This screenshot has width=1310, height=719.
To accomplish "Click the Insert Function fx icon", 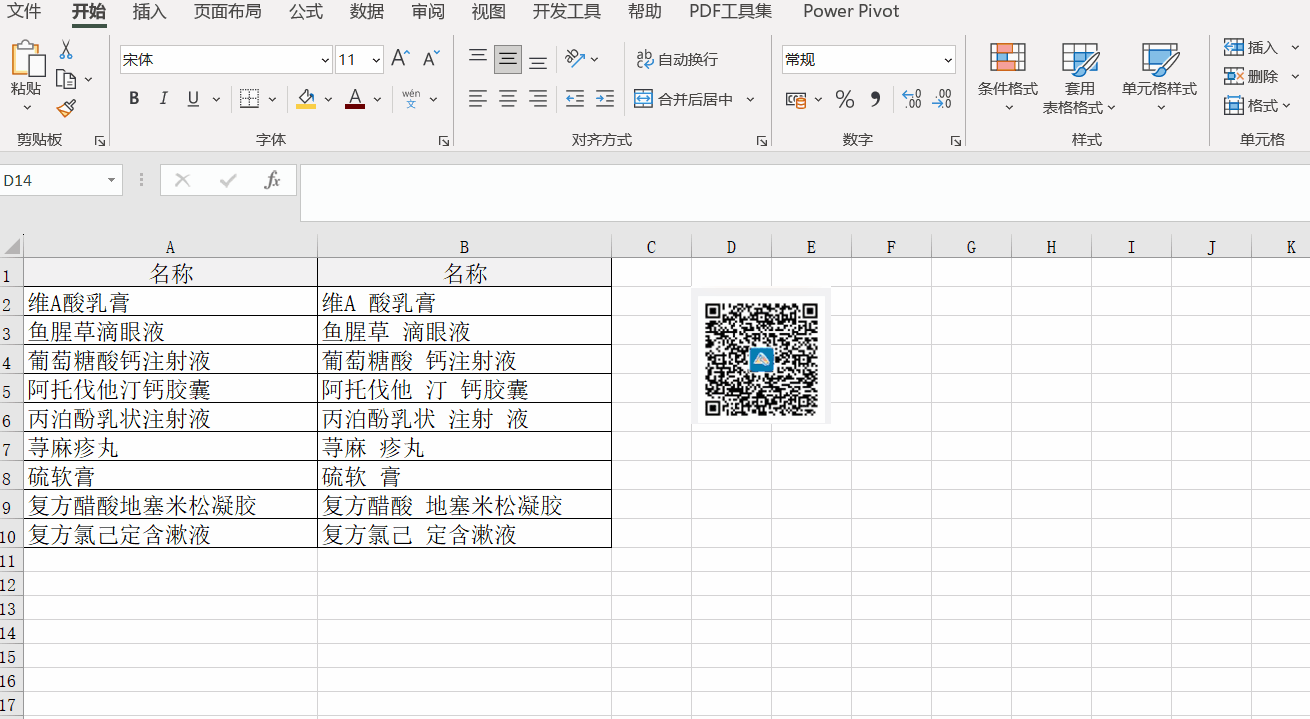I will click(x=272, y=180).
